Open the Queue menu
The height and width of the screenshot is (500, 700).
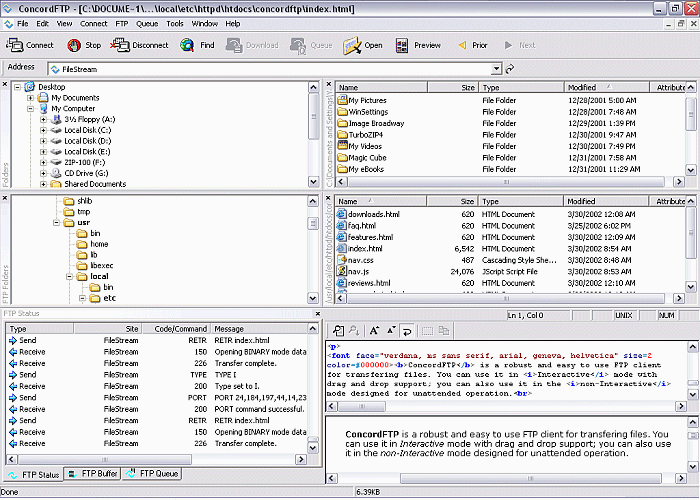click(x=147, y=24)
